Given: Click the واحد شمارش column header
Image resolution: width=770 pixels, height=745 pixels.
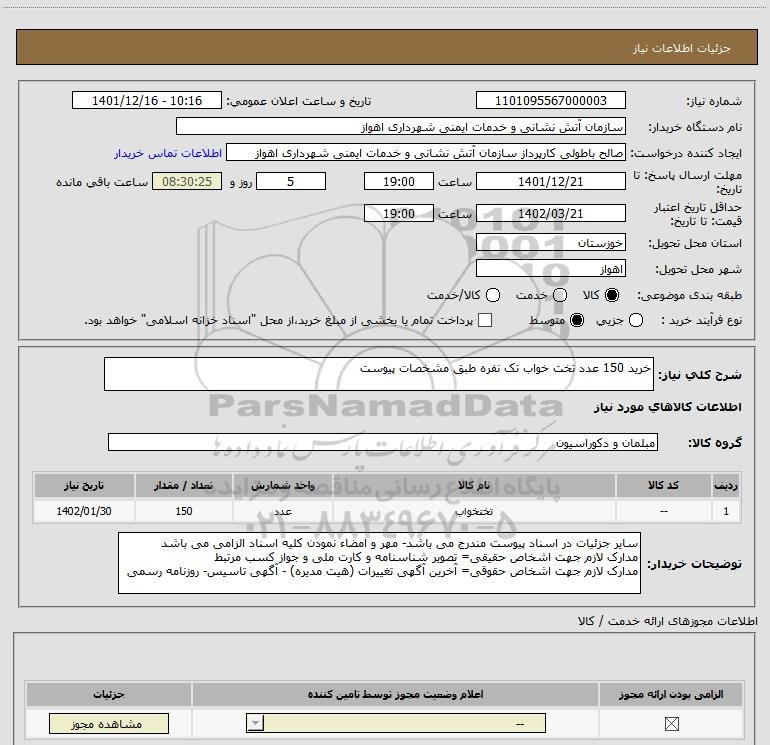Looking at the screenshot, I should 283,485.
